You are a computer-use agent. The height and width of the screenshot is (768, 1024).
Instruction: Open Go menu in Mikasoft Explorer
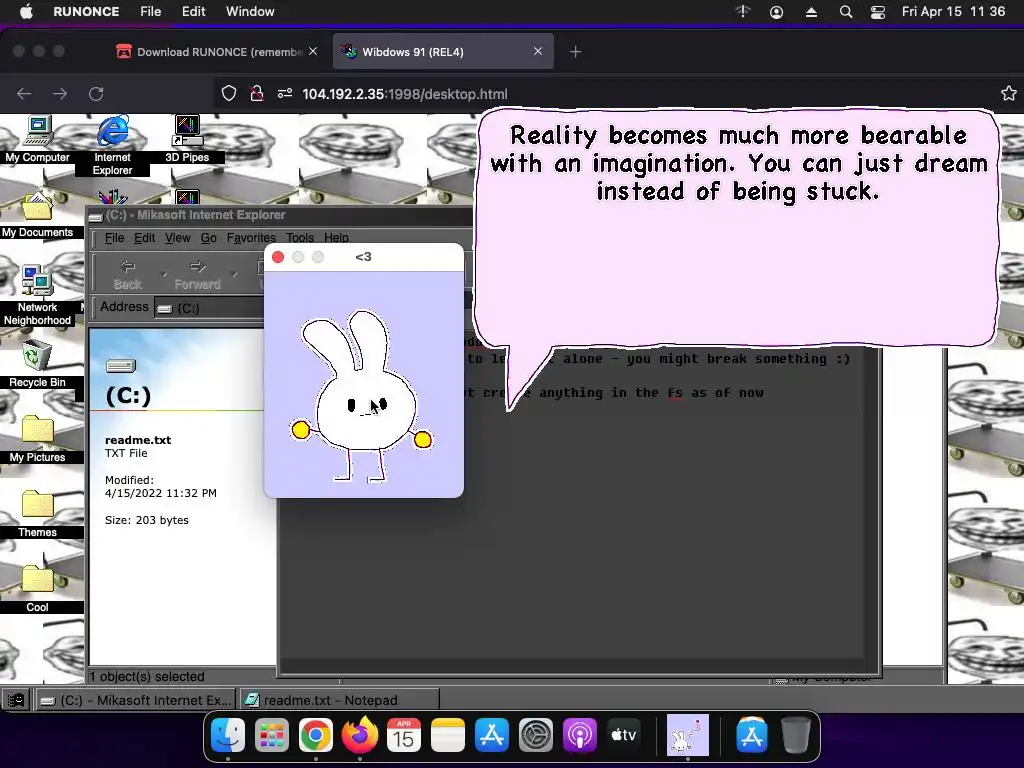pyautogui.click(x=208, y=238)
